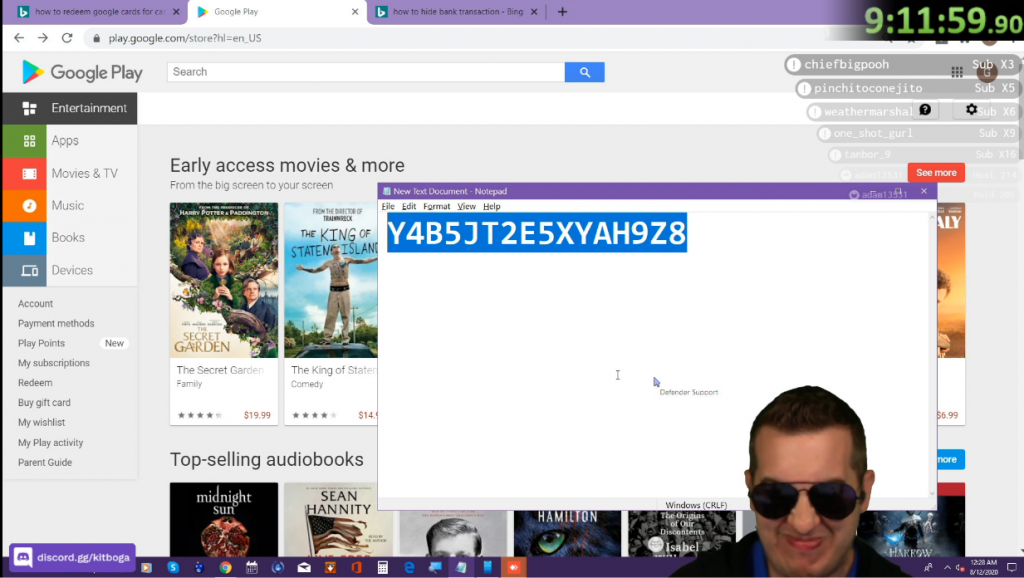Click Buy gift card
Viewport: 1024px width, 578px height.
pyautogui.click(x=44, y=403)
